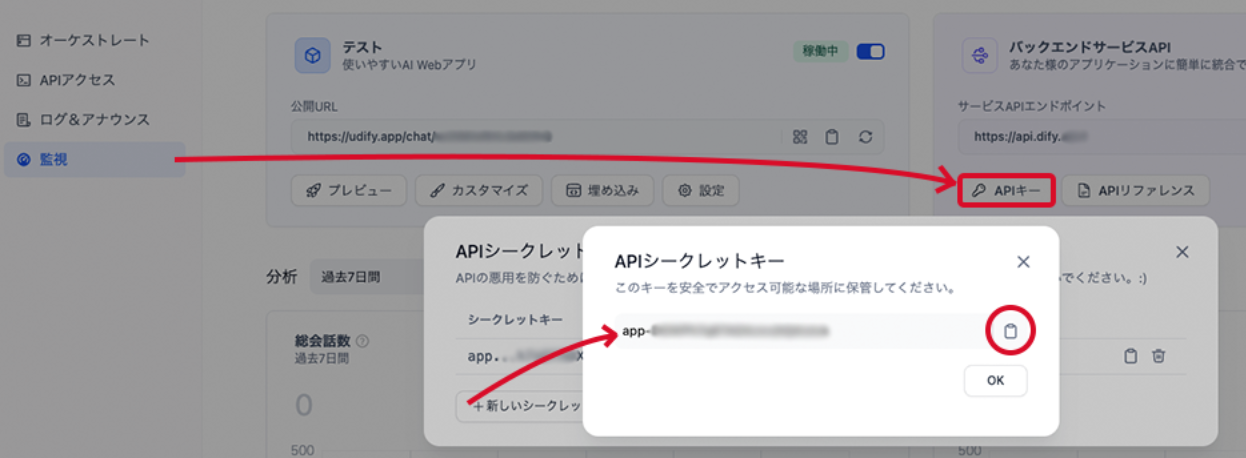Close the APIシークレットキー front dialog

click(x=1023, y=261)
